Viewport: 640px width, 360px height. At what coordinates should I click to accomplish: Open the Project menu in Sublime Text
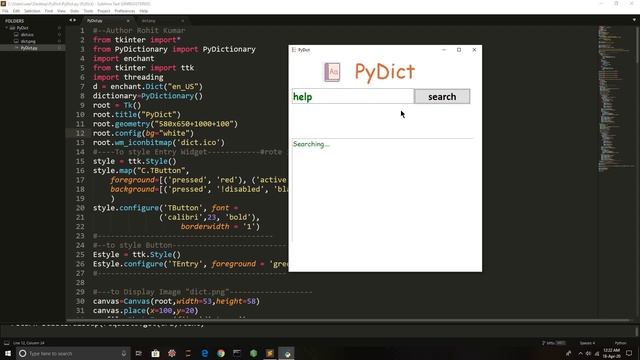tap(104, 11)
